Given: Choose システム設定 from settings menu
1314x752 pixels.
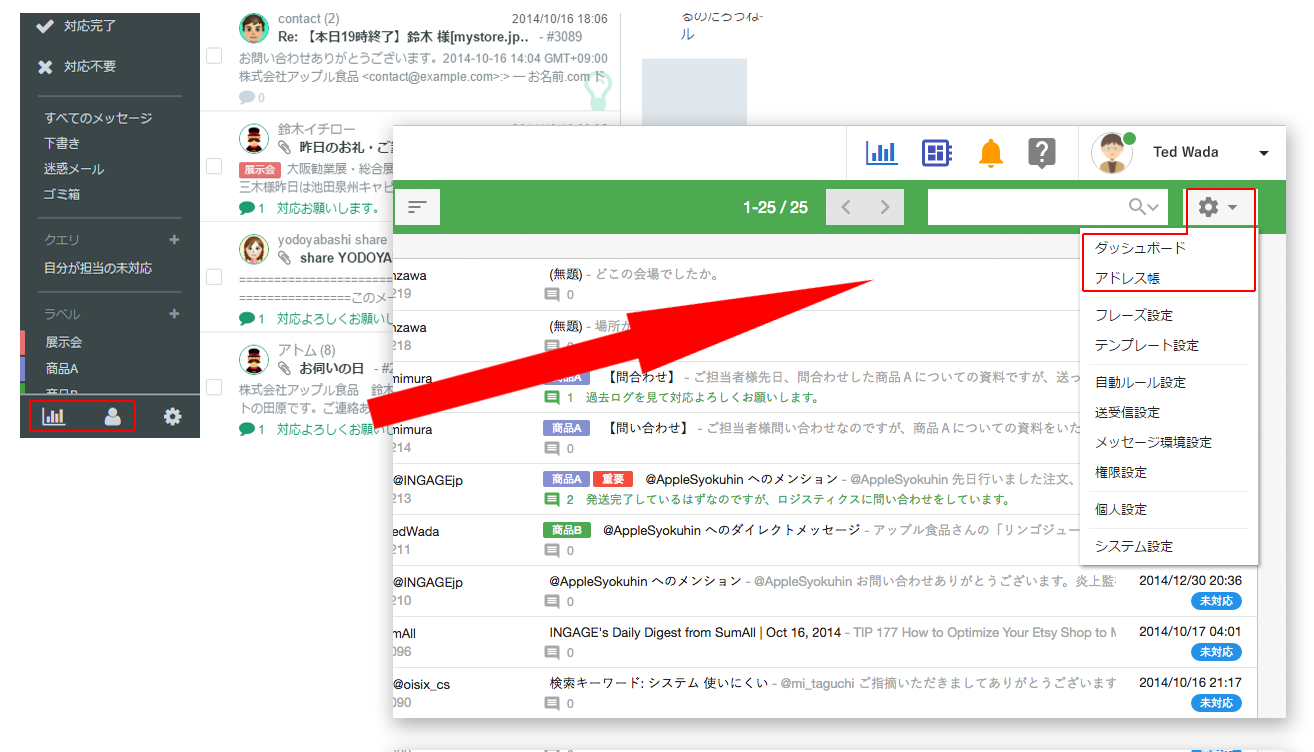Looking at the screenshot, I should pyautogui.click(x=1133, y=546).
